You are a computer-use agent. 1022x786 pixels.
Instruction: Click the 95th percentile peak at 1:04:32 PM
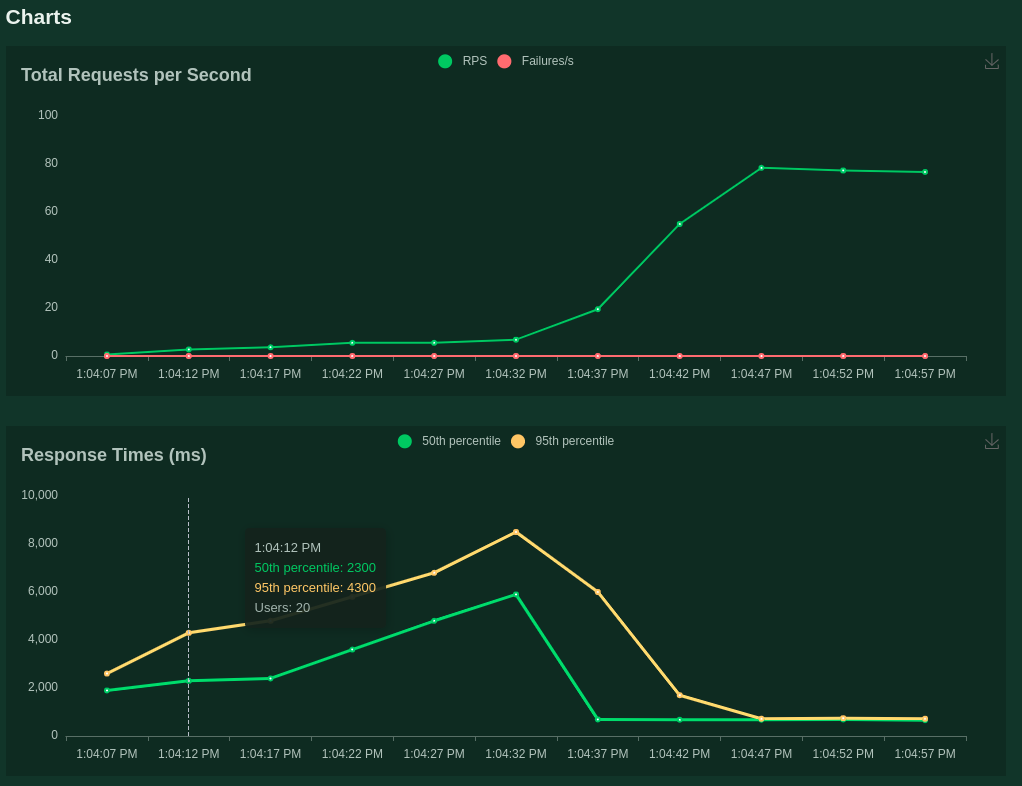515,532
